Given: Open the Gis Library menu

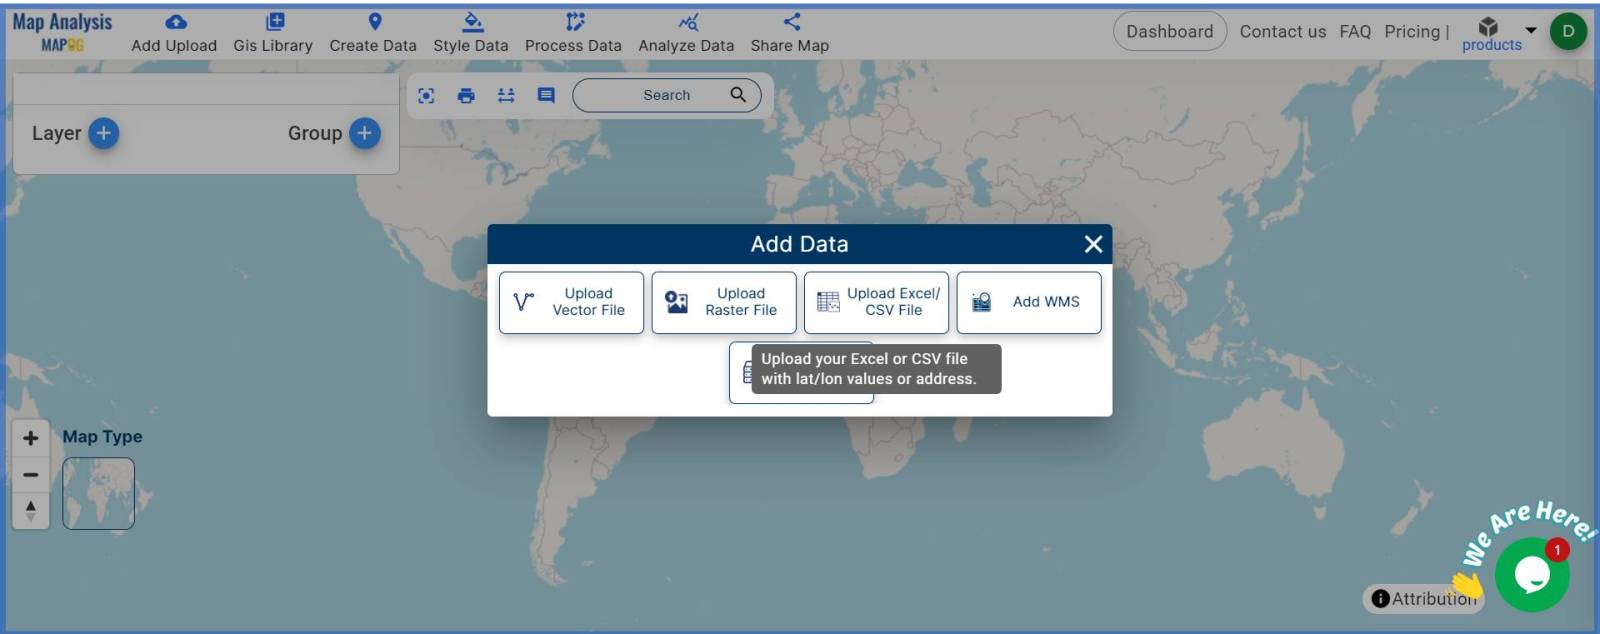Looking at the screenshot, I should 273,33.
